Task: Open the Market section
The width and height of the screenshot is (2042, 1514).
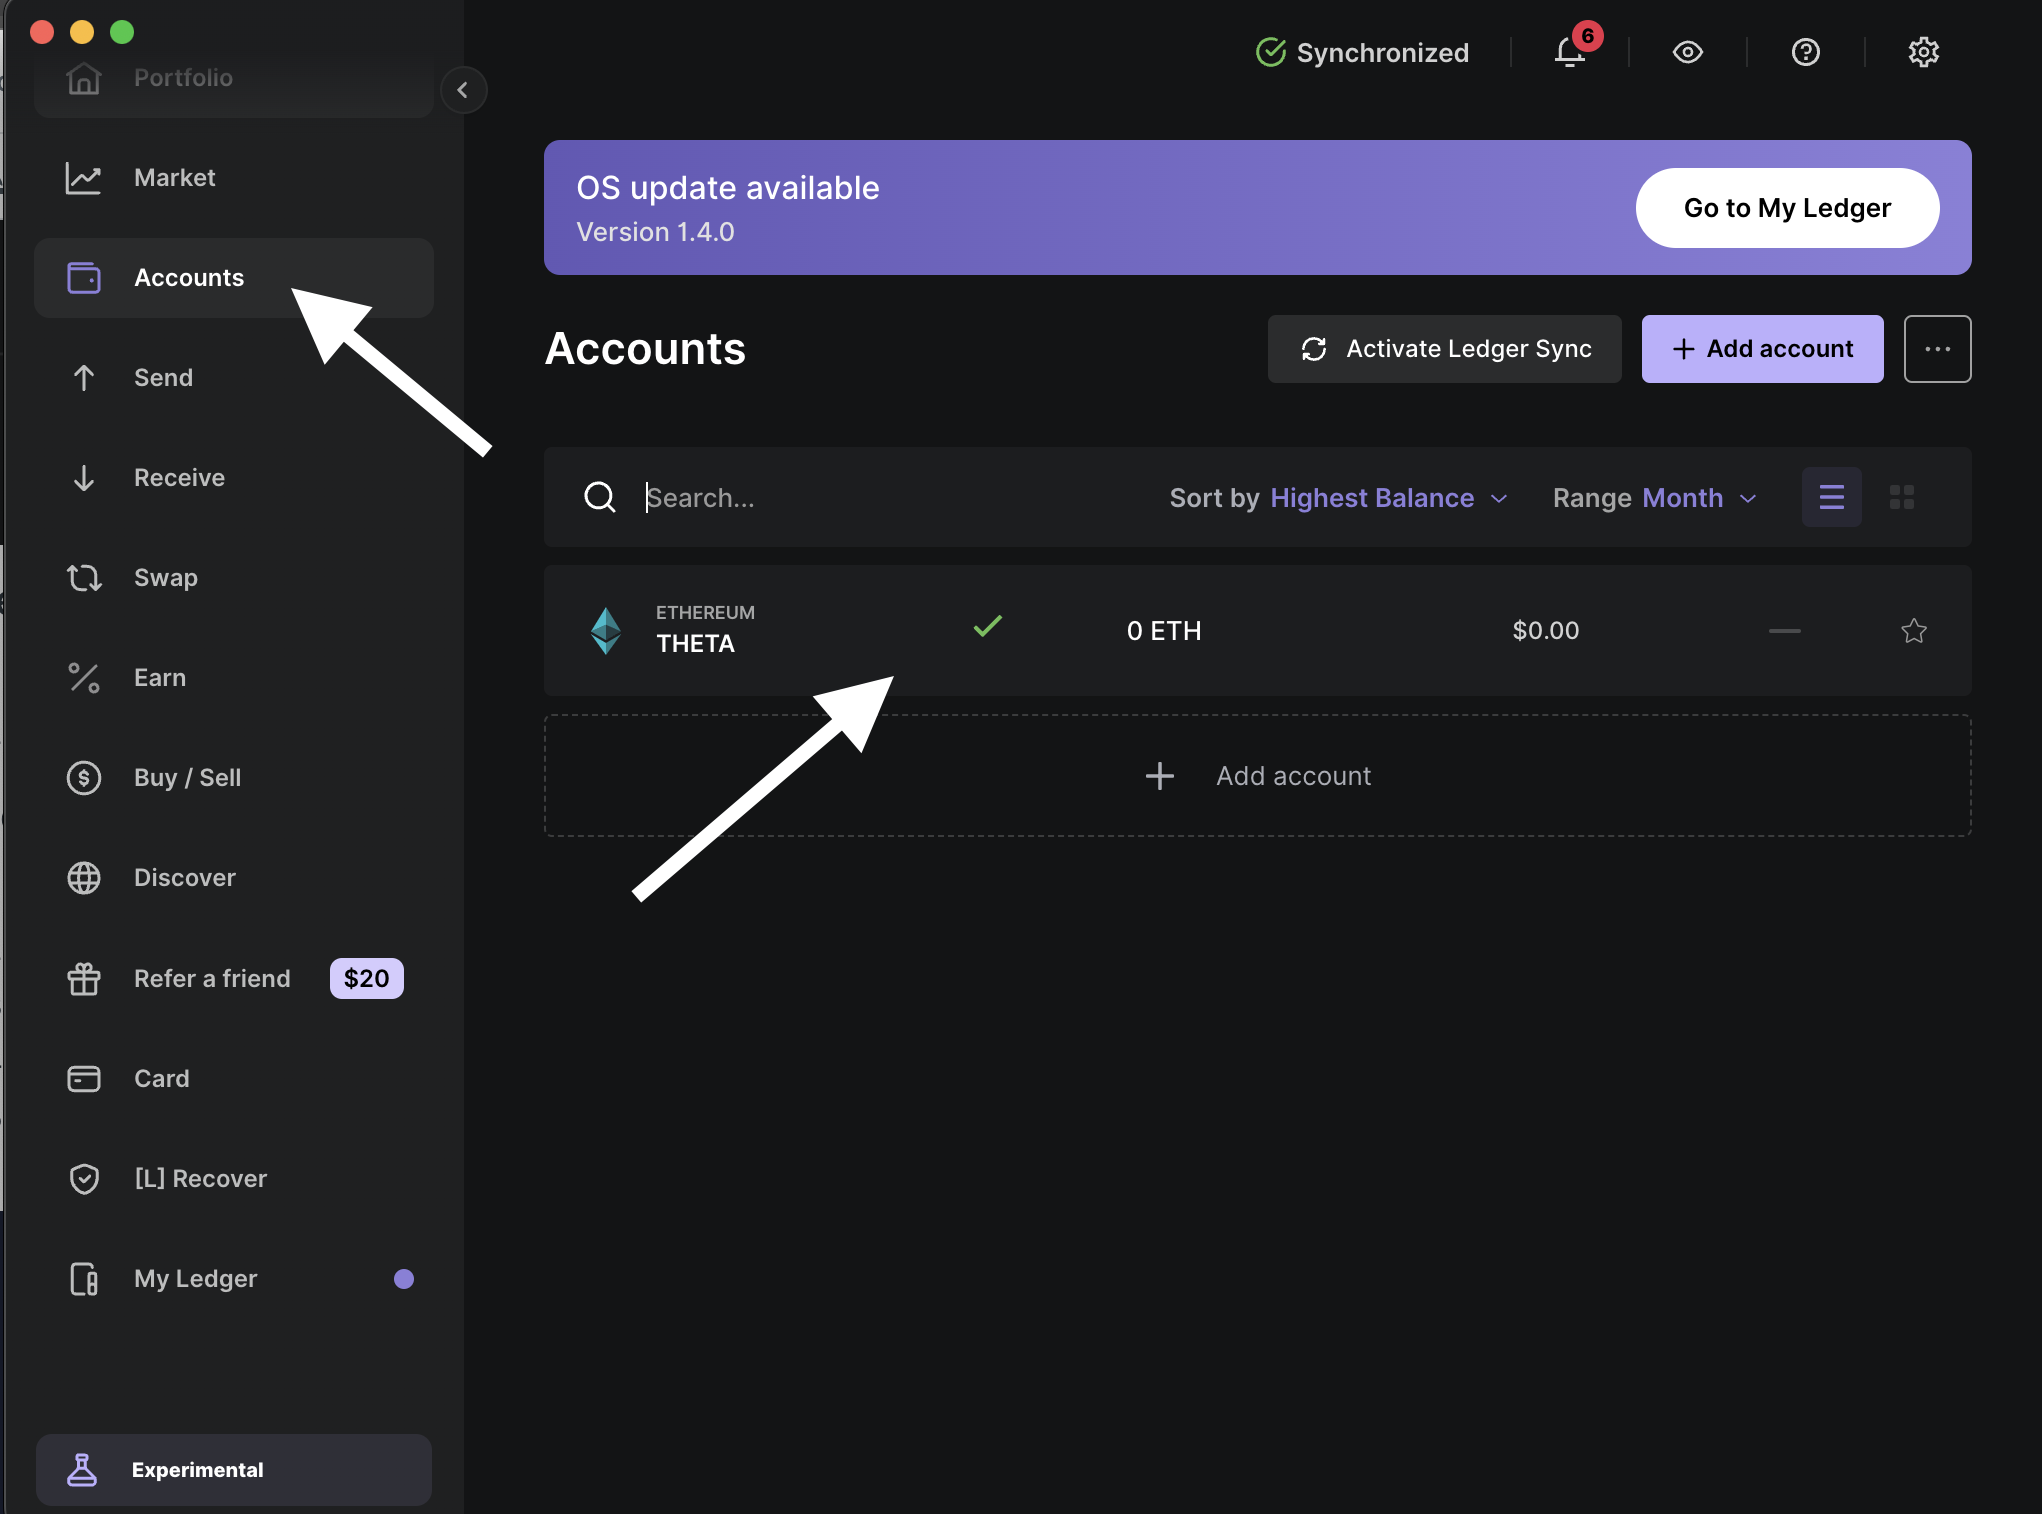Action: click(174, 178)
